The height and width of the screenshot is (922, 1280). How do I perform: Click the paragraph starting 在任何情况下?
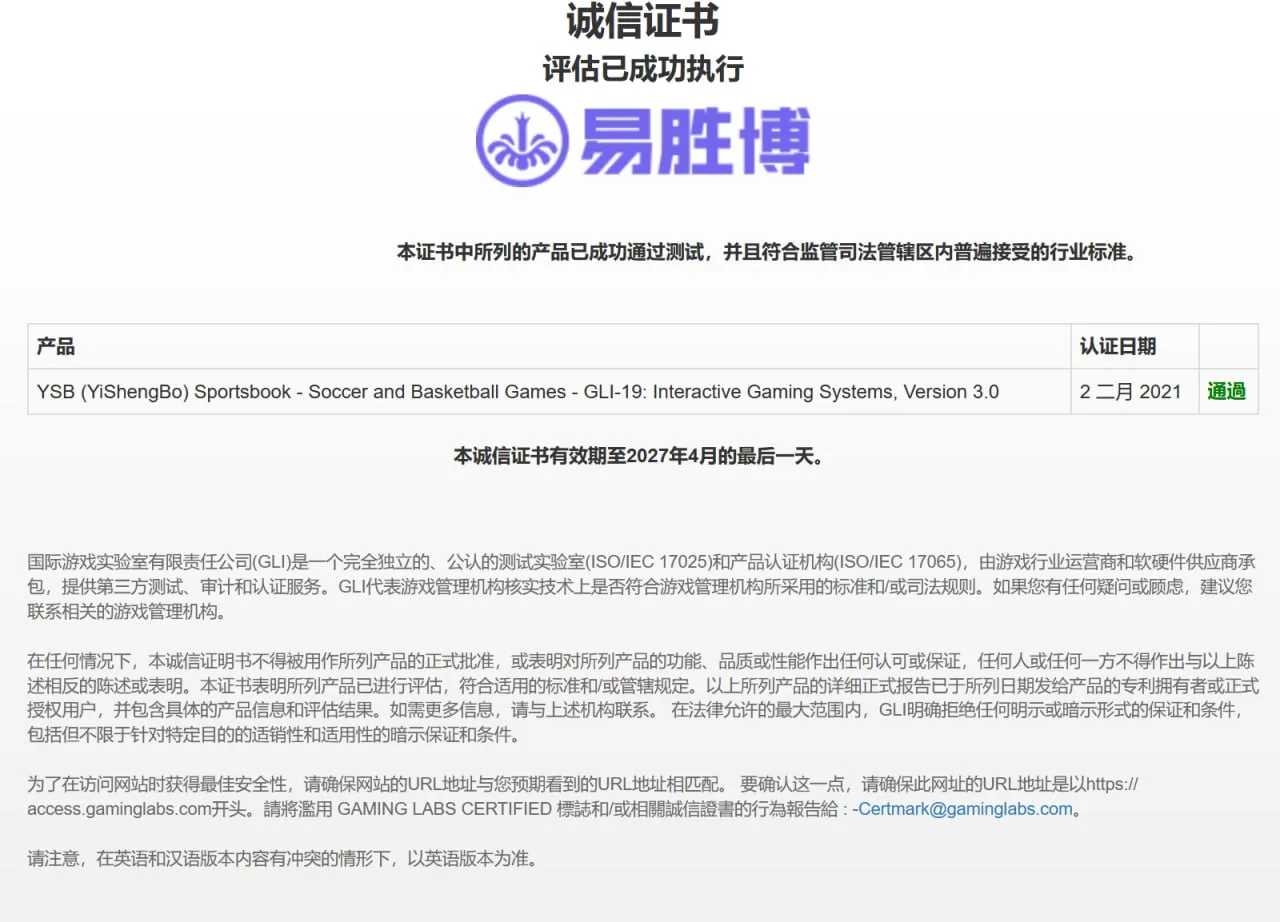643,698
